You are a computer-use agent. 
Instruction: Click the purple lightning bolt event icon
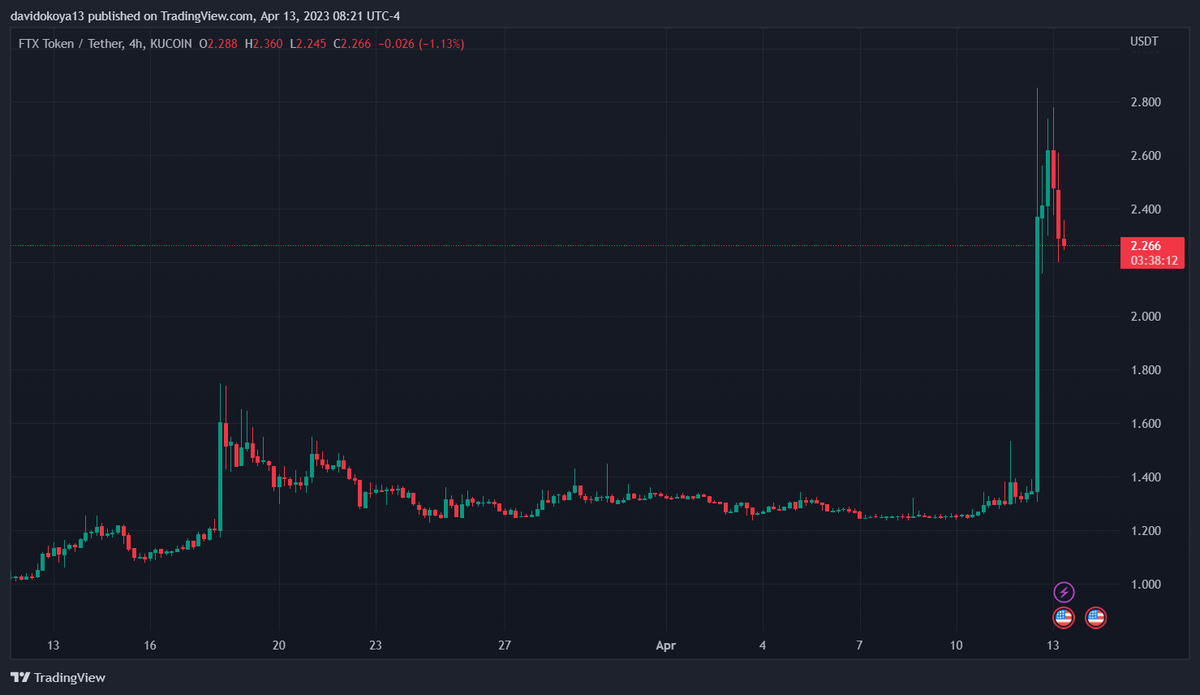click(x=1064, y=592)
